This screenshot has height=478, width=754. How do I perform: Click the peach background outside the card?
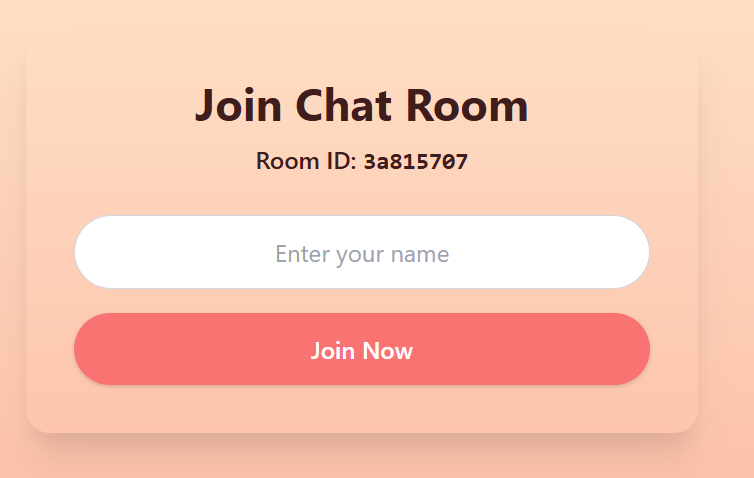tap(726, 240)
